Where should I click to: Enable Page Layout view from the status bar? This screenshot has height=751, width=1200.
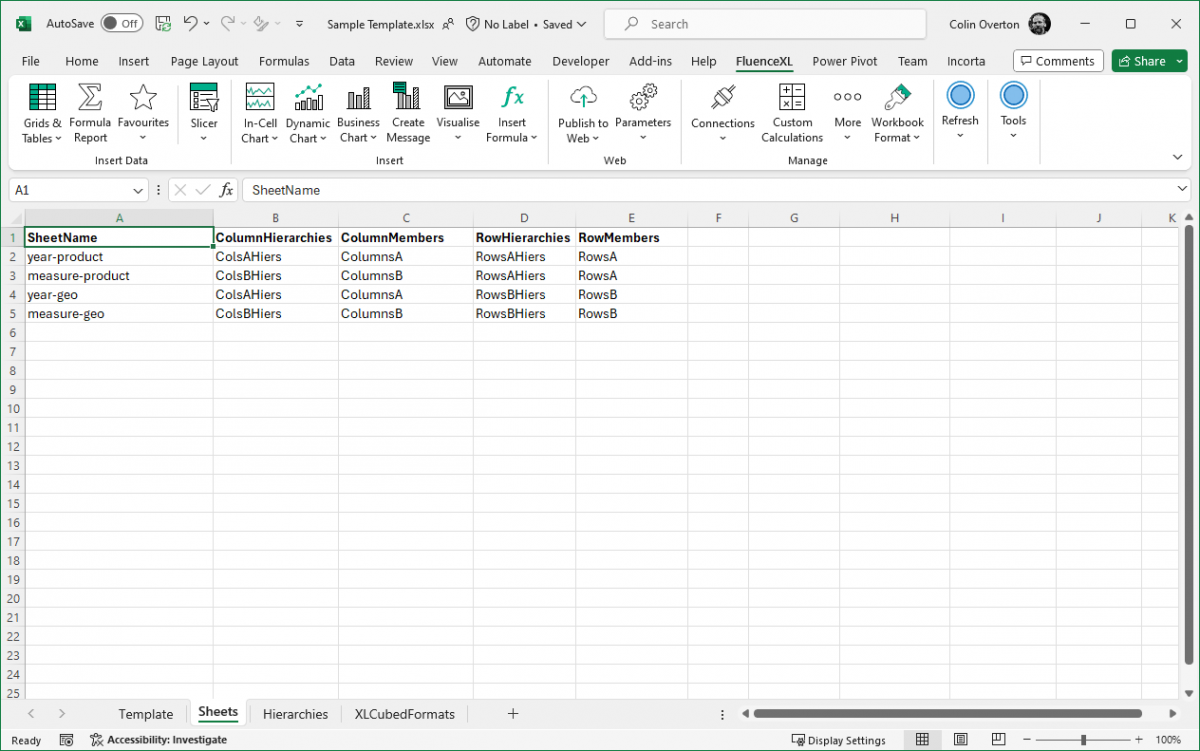tap(960, 738)
